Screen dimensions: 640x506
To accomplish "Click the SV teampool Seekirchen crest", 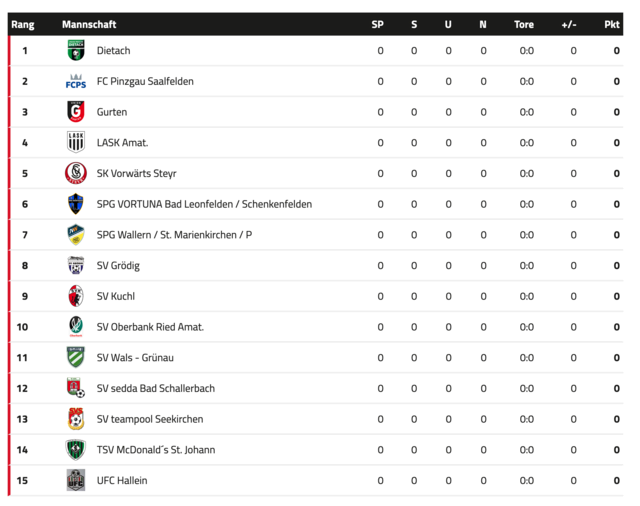I will coord(76,419).
